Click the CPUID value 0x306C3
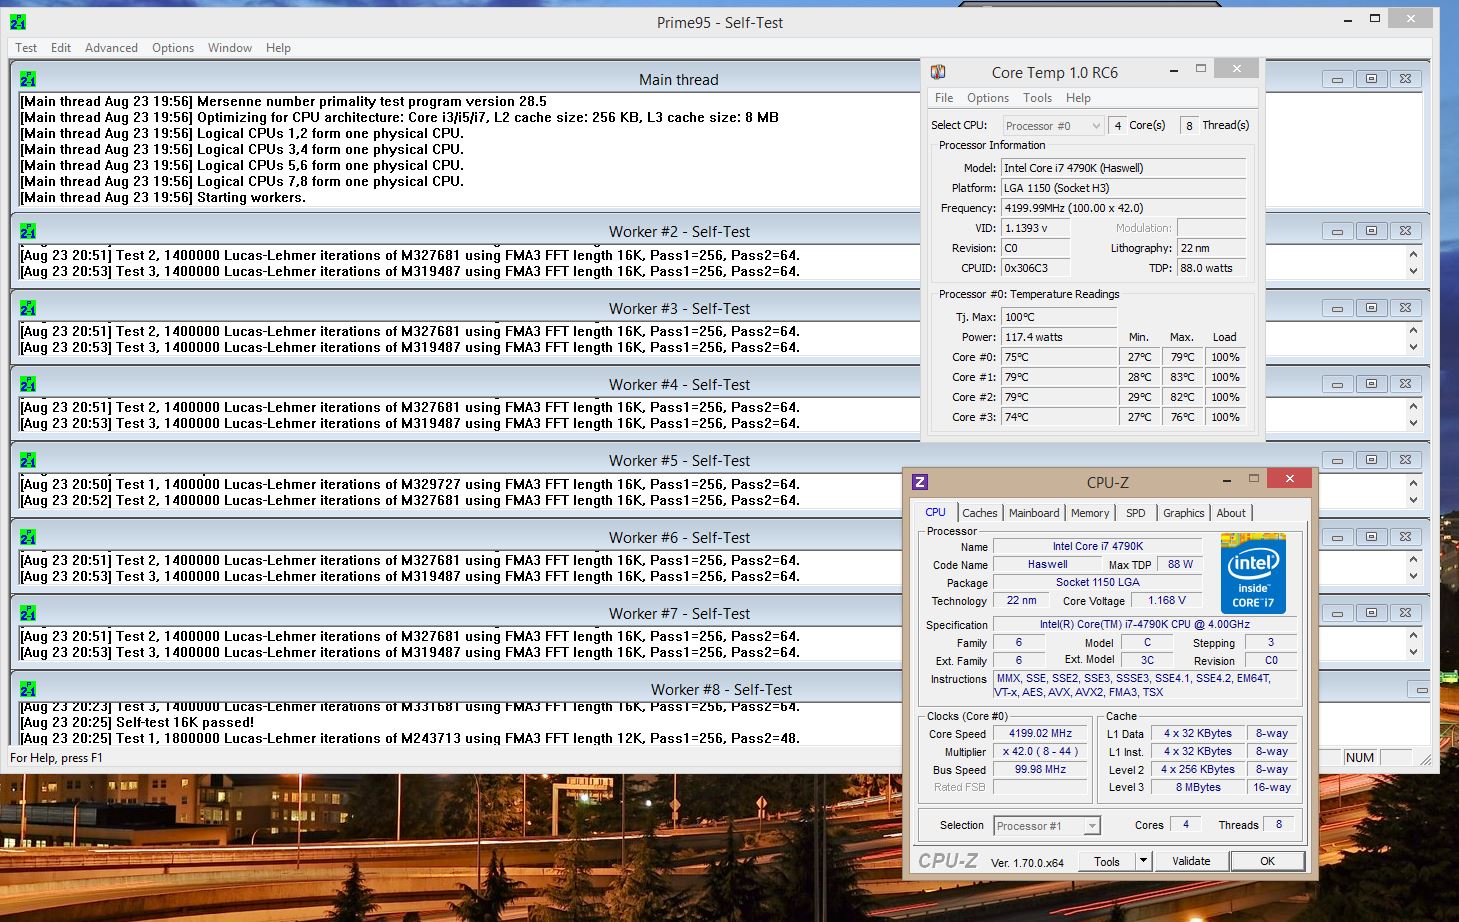The height and width of the screenshot is (922, 1459). (1035, 268)
